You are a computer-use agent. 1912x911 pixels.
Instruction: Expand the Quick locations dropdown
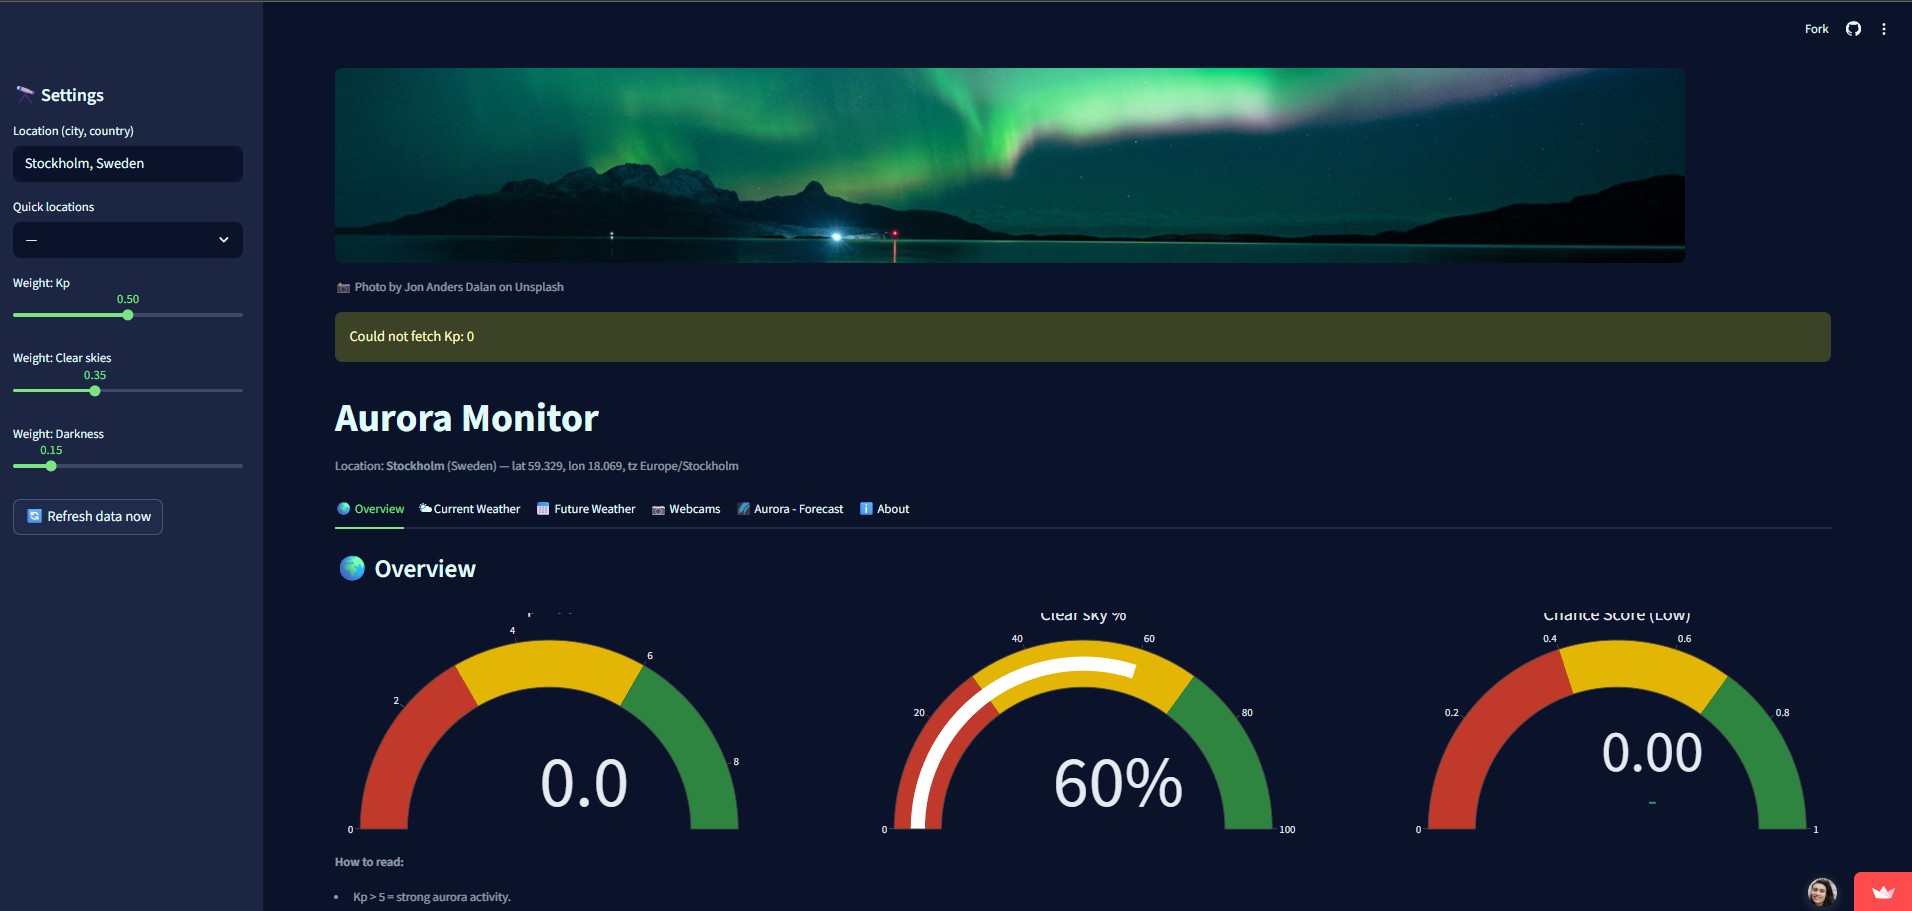point(128,240)
